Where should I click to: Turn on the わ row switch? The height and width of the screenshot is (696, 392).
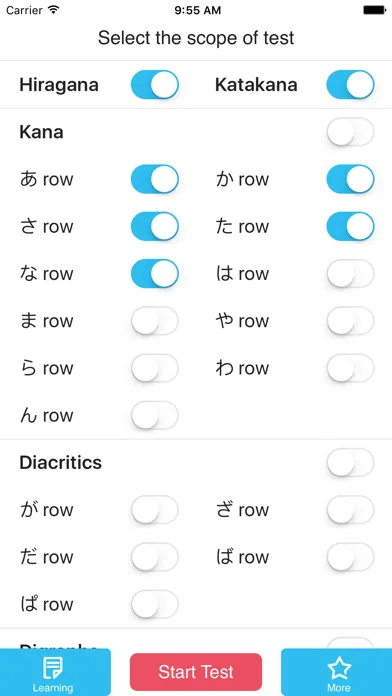pos(350,368)
